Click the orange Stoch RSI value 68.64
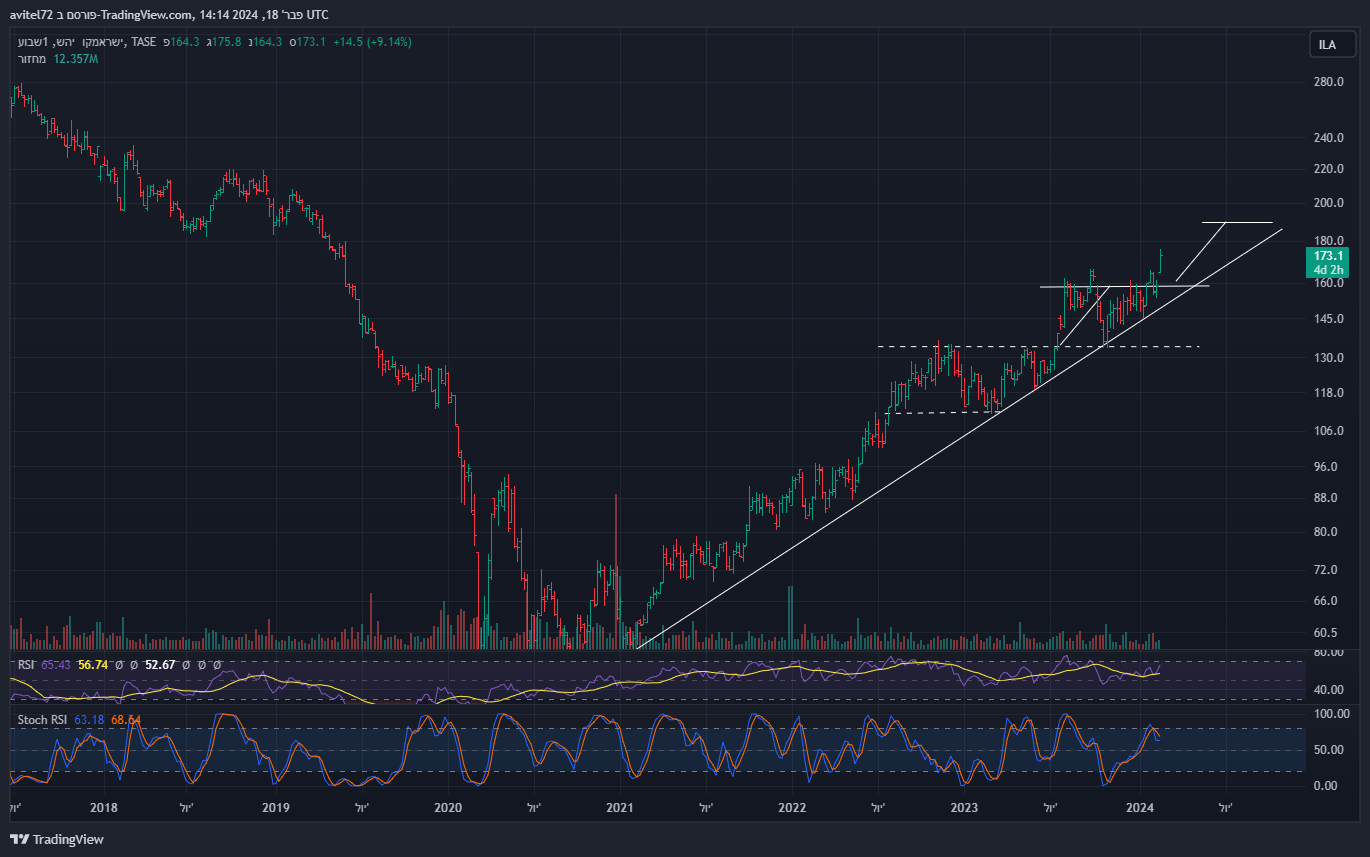The height and width of the screenshot is (857, 1370). click(126, 720)
